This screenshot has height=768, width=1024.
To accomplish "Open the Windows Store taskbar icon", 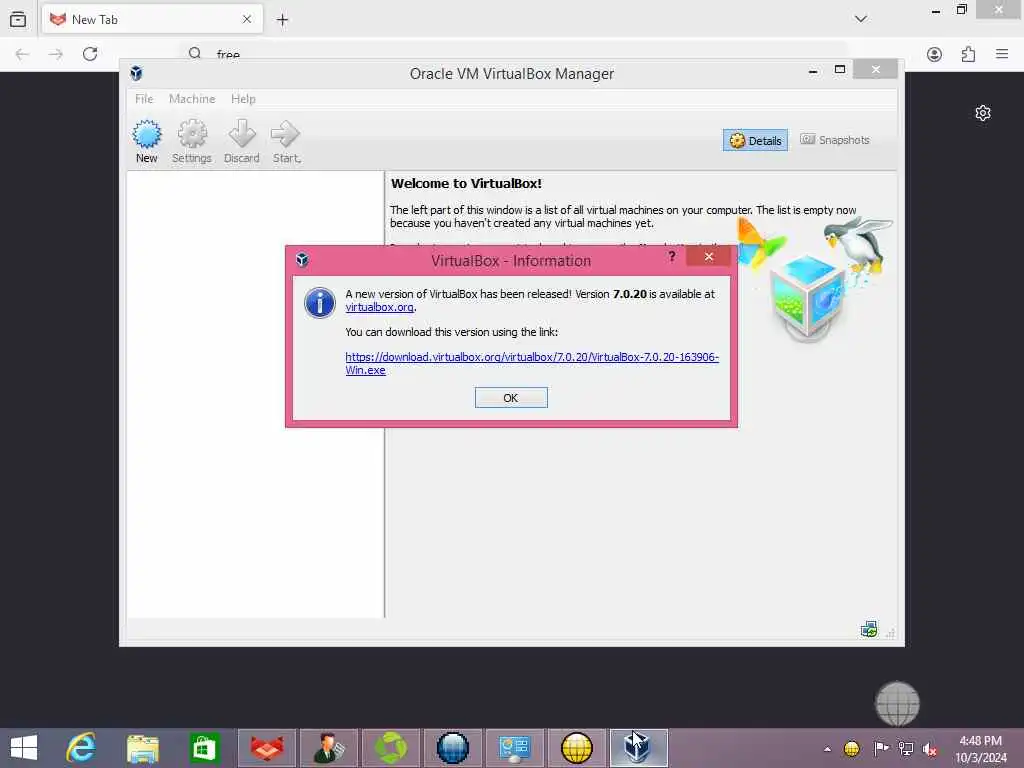I will (x=204, y=748).
